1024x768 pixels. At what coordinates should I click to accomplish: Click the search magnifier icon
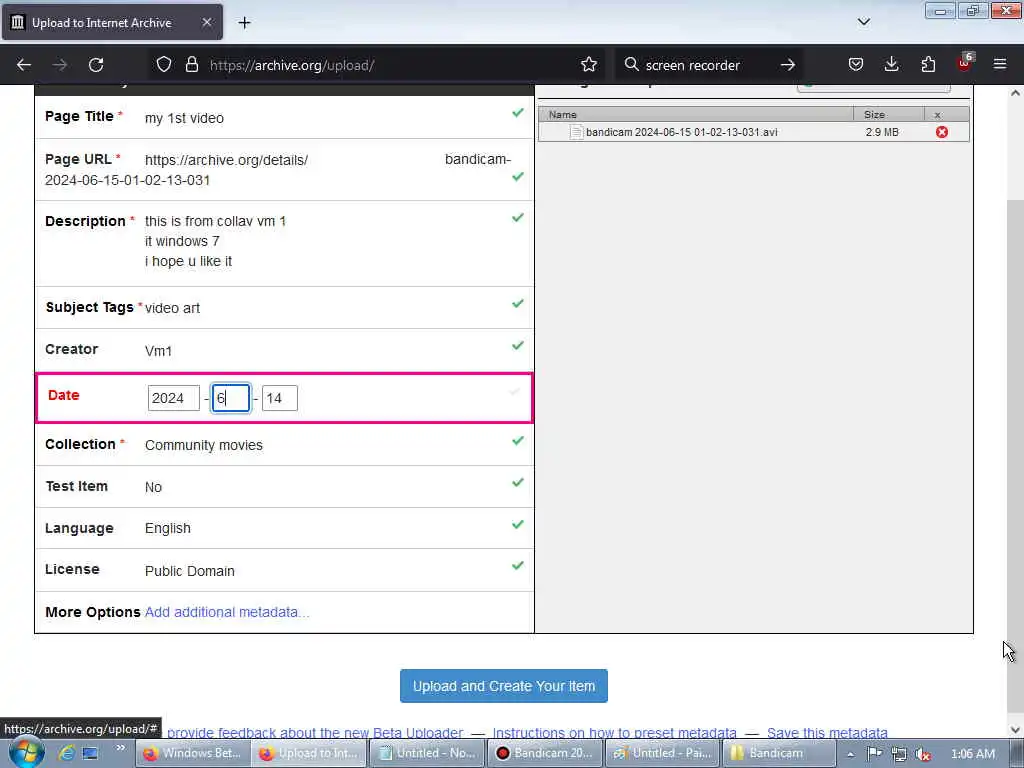tap(631, 65)
